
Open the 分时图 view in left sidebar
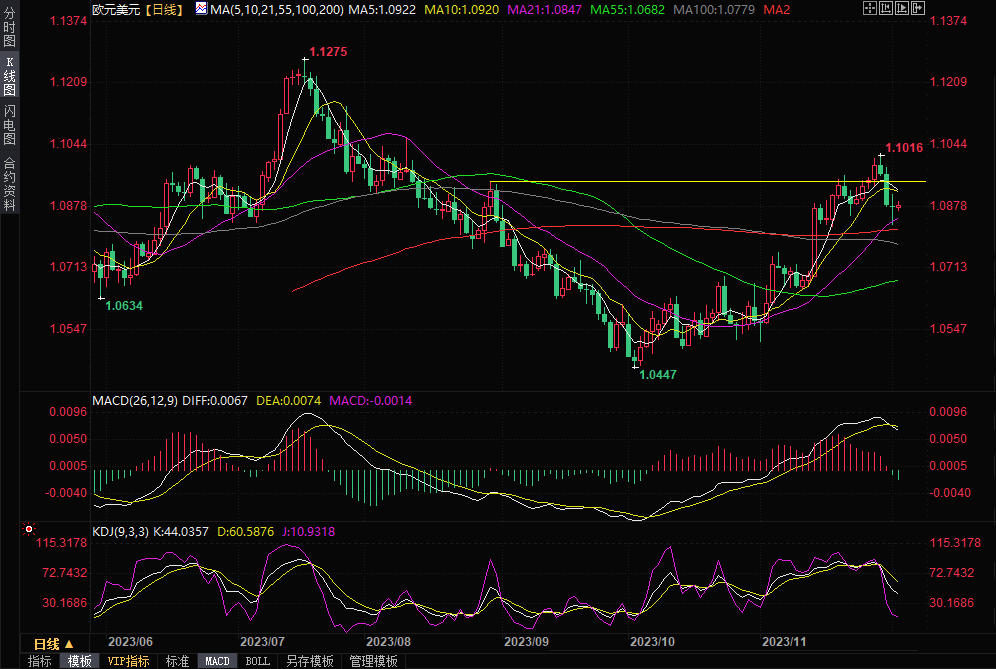coord(10,27)
